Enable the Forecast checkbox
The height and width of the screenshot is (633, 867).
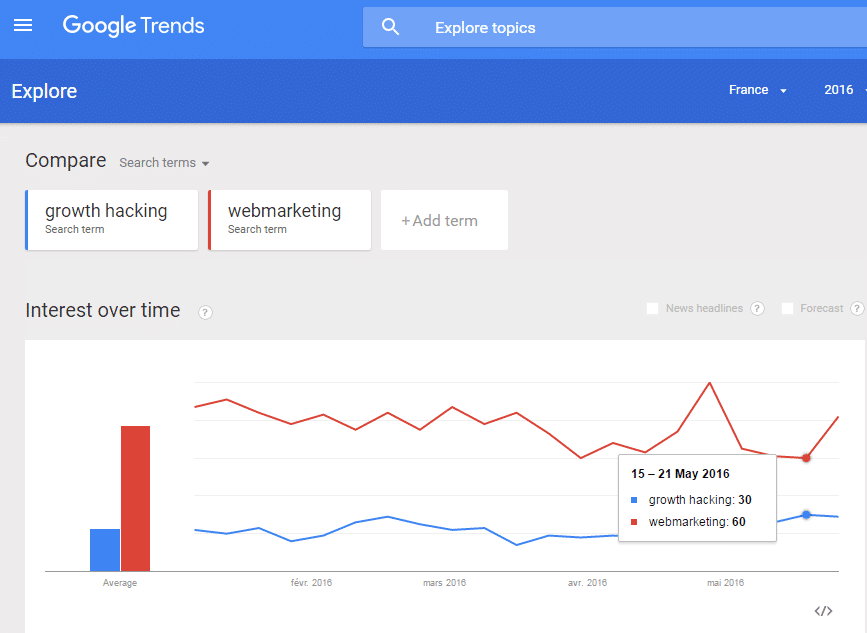[x=787, y=308]
